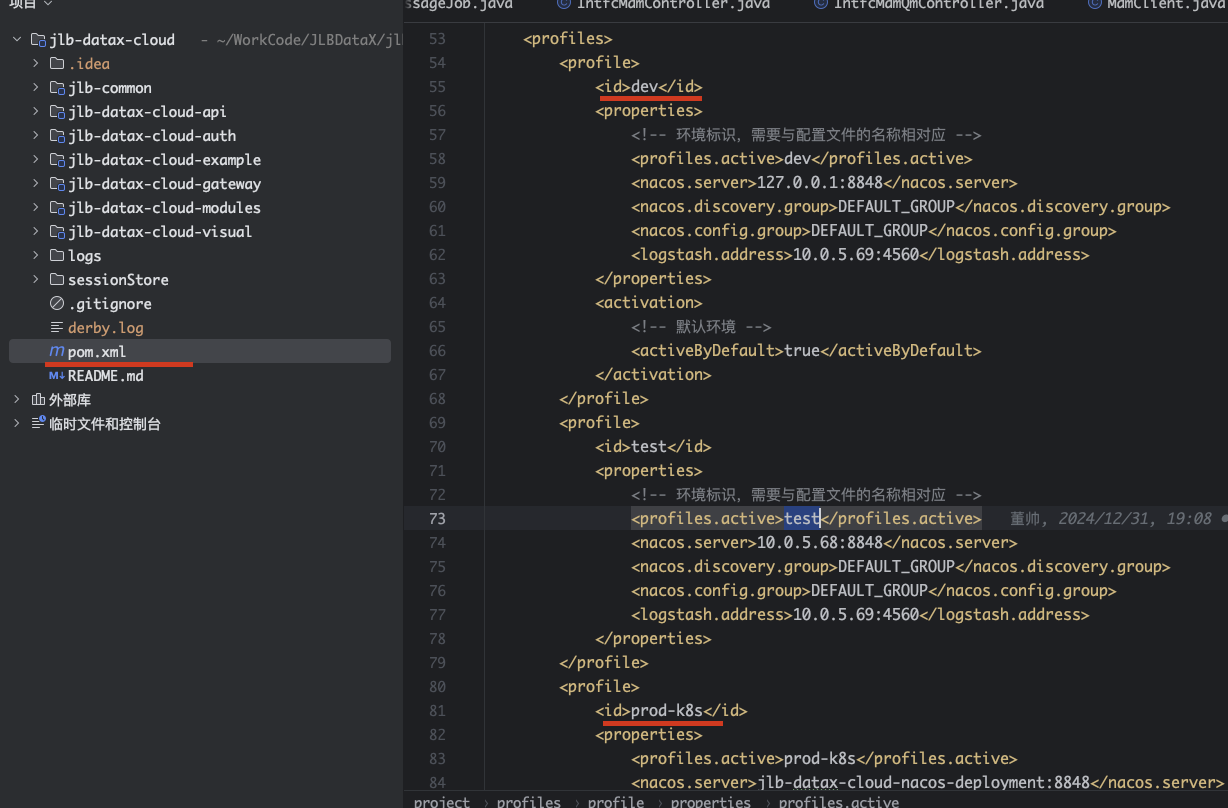Click the jlb-datax-cloud-gateway module folder icon
1228x808 pixels.
click(x=57, y=184)
